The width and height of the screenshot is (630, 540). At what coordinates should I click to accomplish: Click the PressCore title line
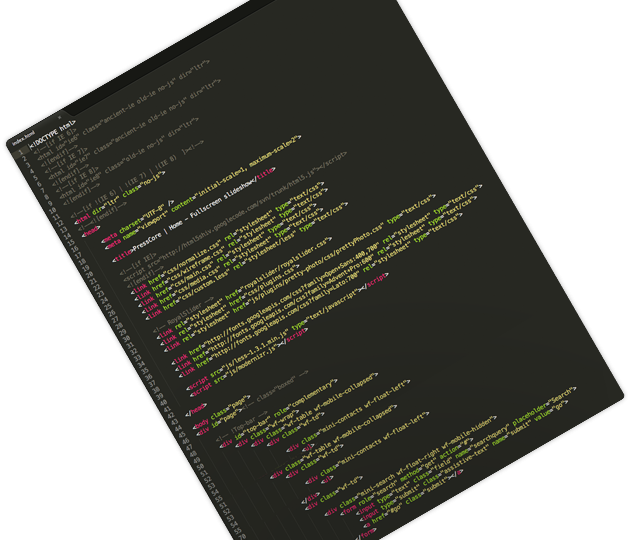(x=194, y=215)
